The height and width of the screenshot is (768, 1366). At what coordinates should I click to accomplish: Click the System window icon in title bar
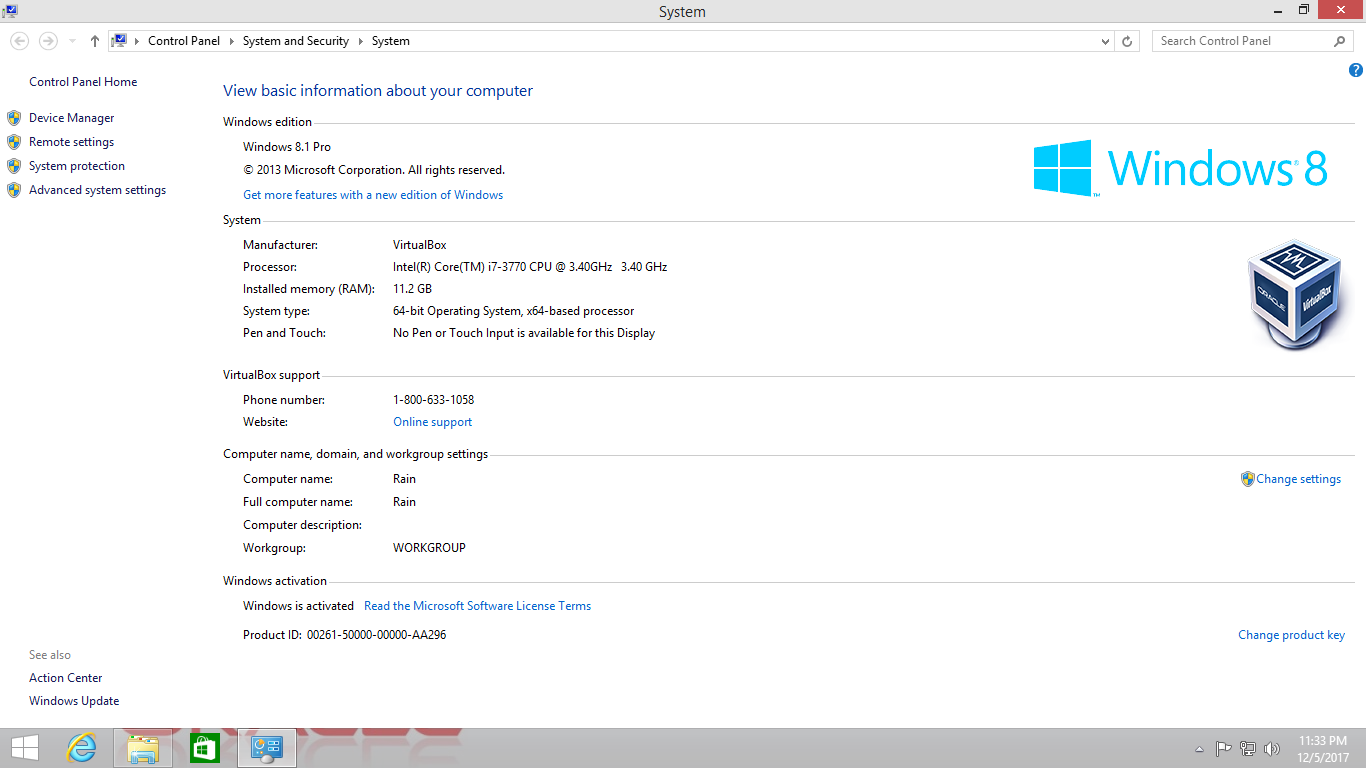[x=9, y=10]
